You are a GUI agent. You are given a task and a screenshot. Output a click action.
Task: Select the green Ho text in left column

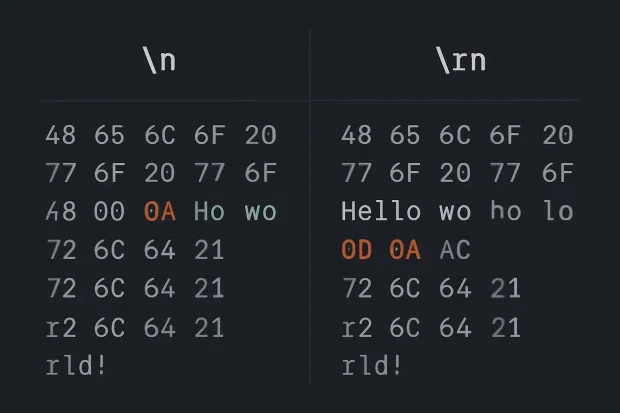coord(209,211)
